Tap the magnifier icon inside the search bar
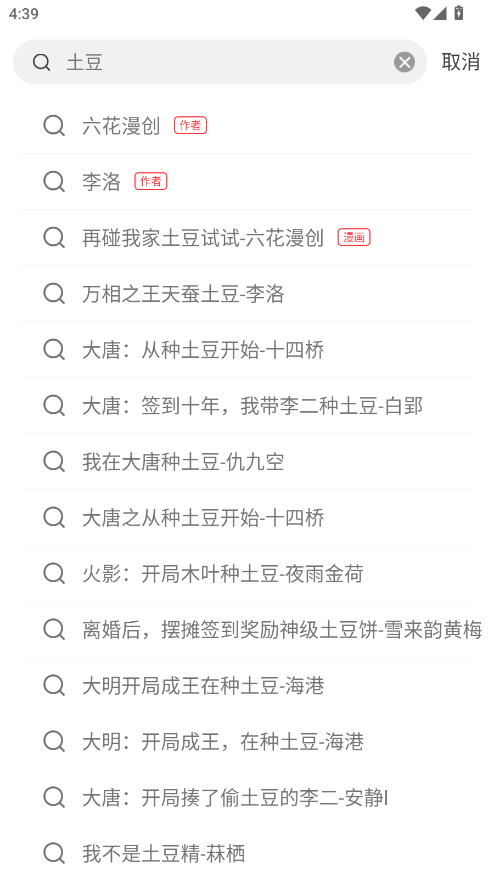 coord(41,62)
